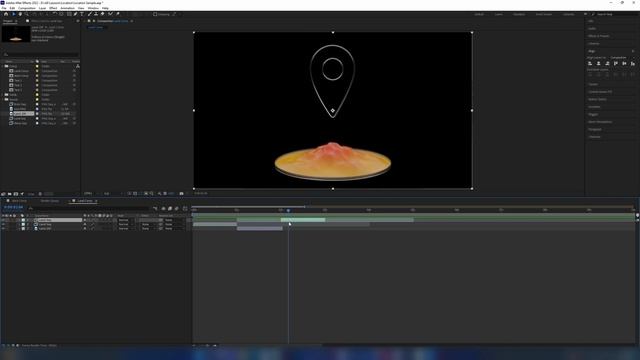Select the Zoom tool magnifier

pos(27,14)
